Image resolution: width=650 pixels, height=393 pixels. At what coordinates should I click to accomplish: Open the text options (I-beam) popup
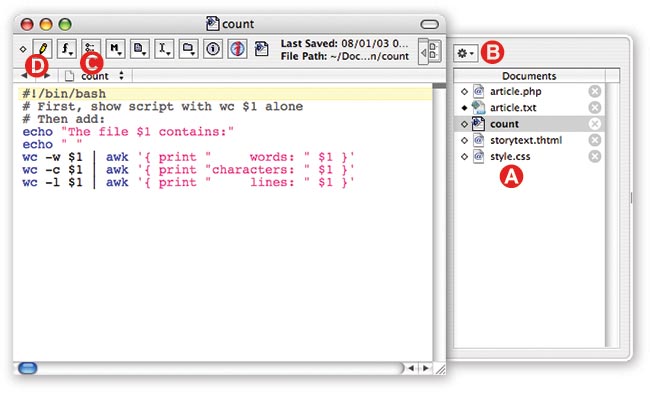tap(164, 49)
